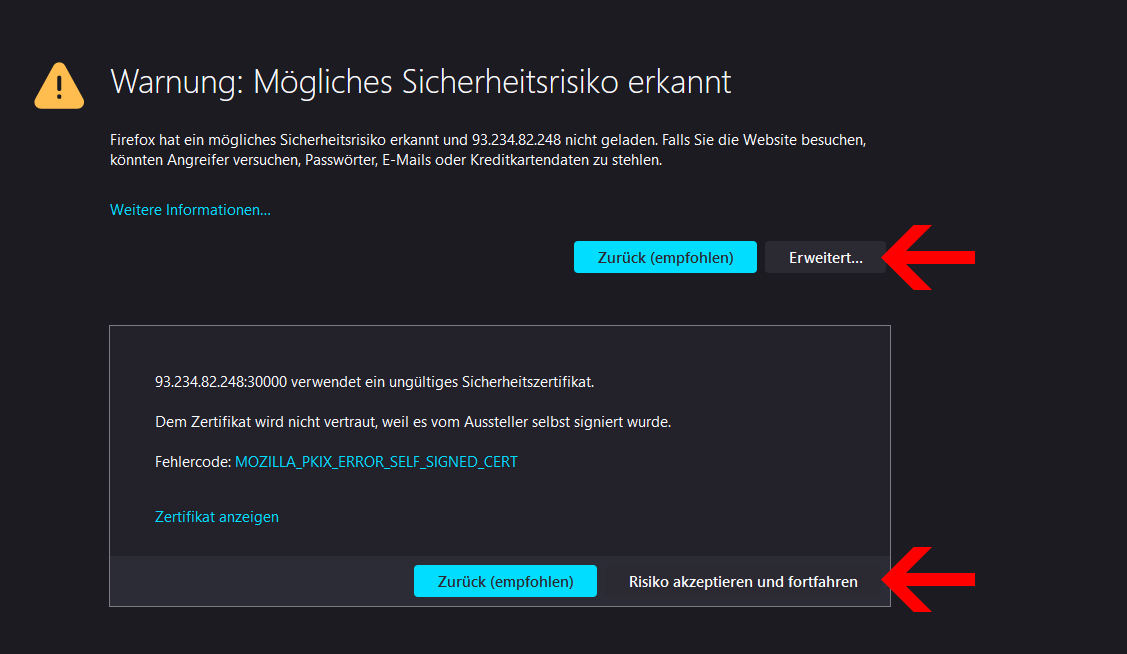Click the address 93.234.82.248:30000 in the advanced panel
1127x654 pixels.
tap(221, 382)
